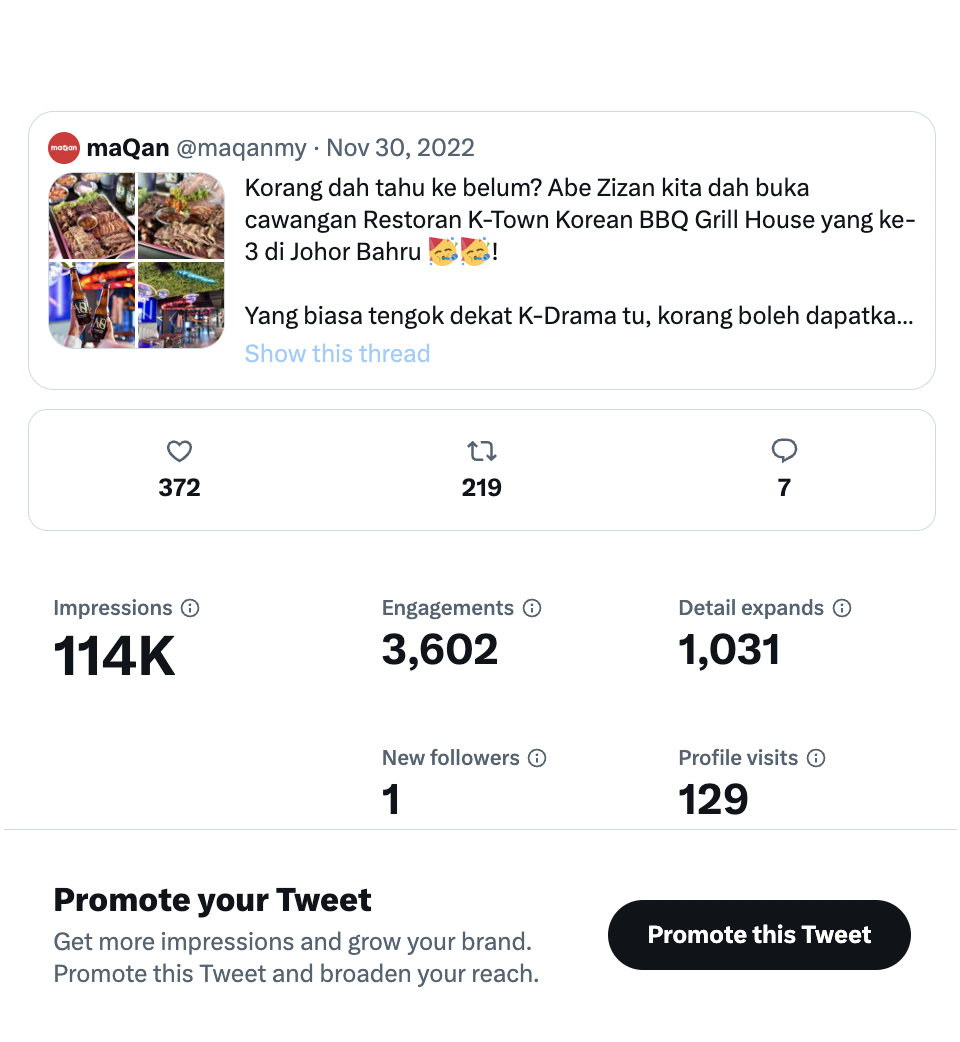Click the @maqanmy handle
The image size is (960, 1042).
241,148
